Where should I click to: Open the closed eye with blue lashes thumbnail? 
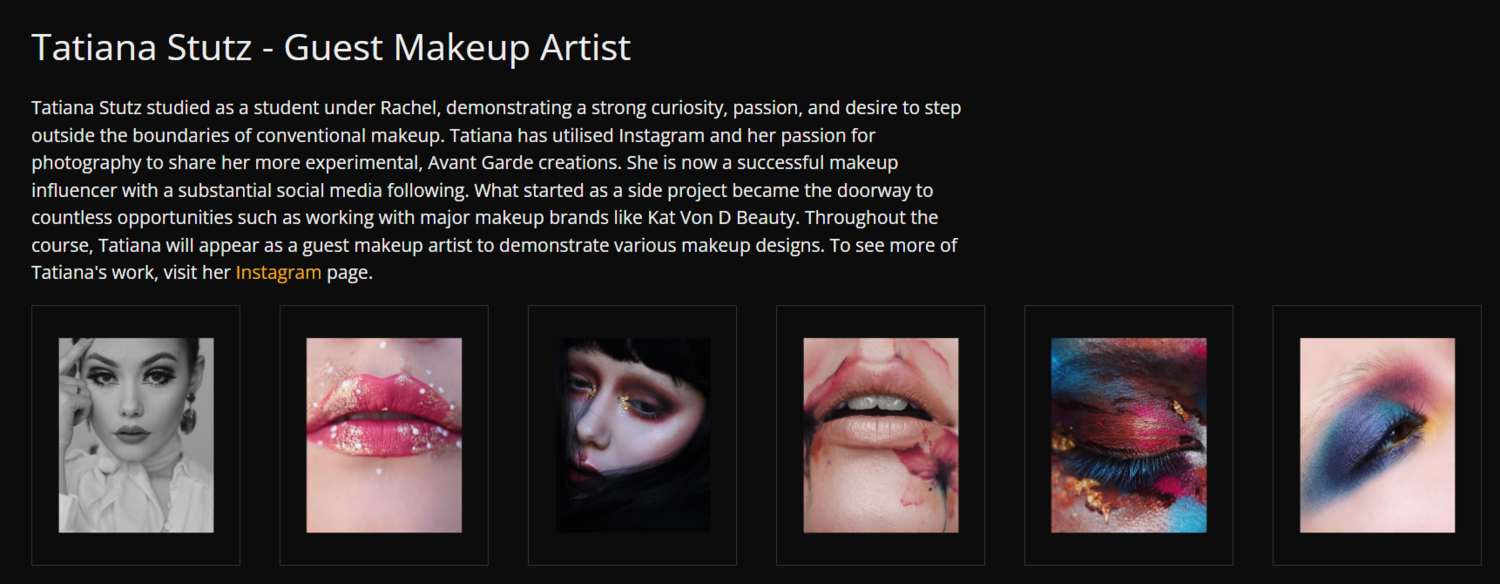[1128, 435]
